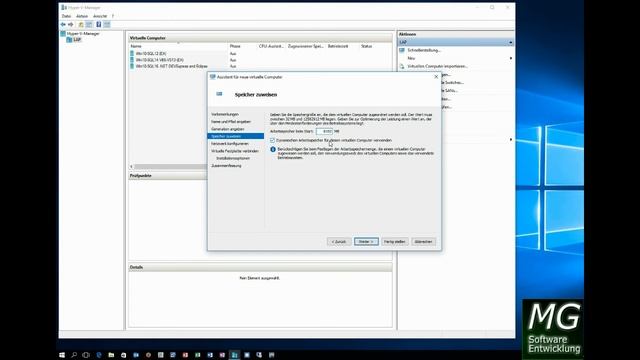Open the purple OneNote taskbar icon
Viewport: 640px width, 360px height.
222,355
